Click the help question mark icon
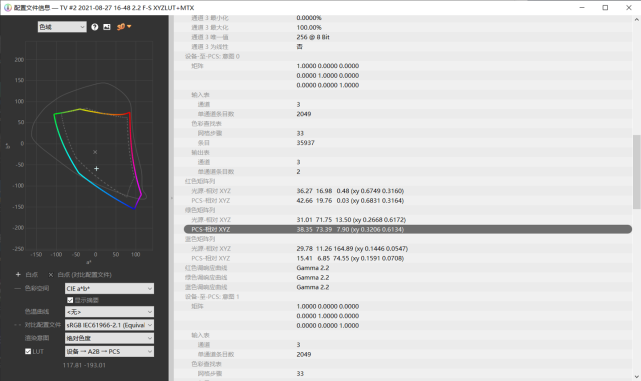The height and width of the screenshot is (381, 641). (x=95, y=27)
